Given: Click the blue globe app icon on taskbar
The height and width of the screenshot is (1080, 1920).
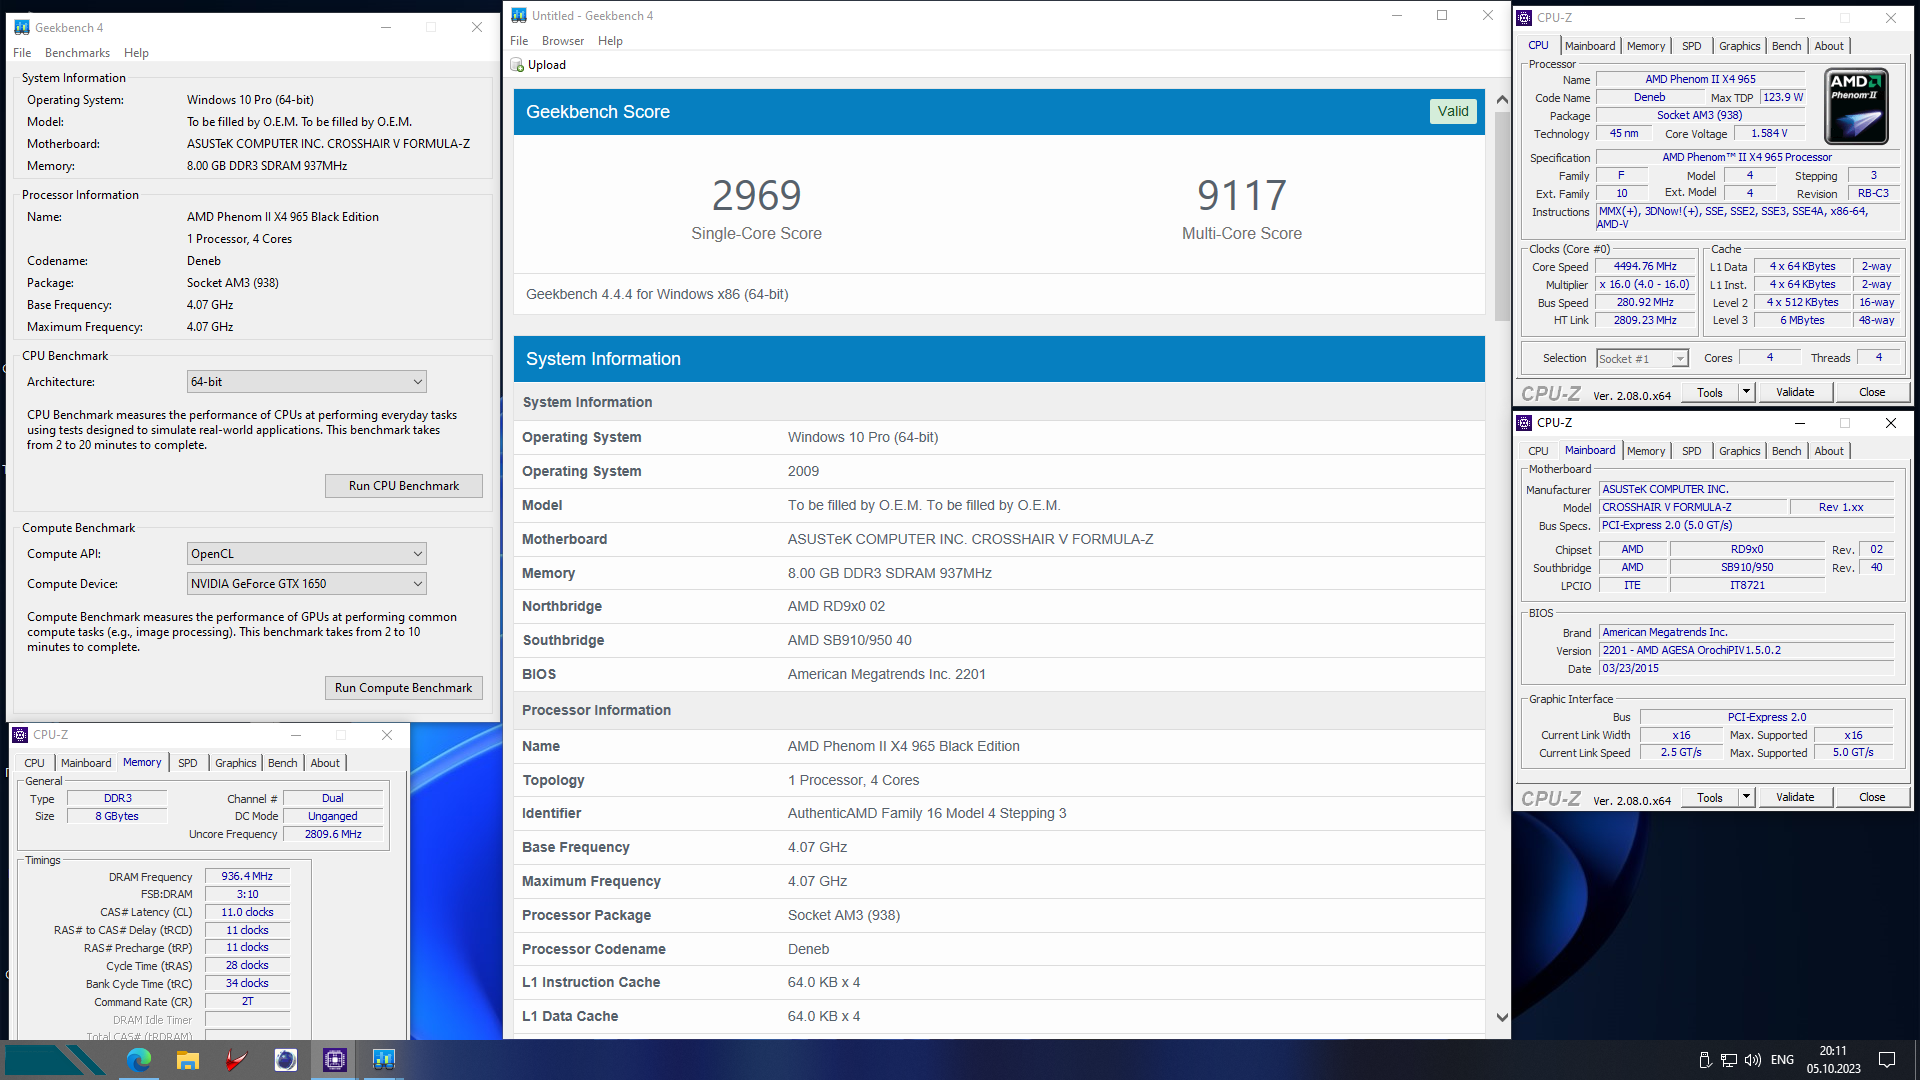Looking at the screenshot, I should [x=286, y=1060].
